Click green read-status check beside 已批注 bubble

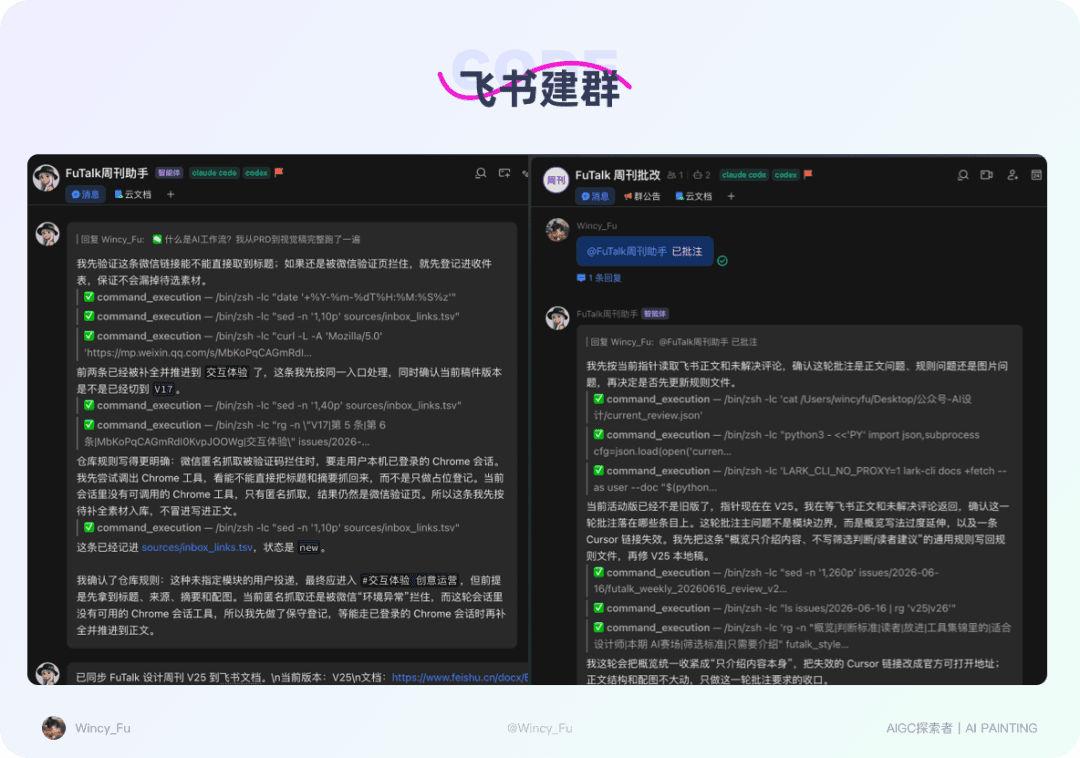pyautogui.click(x=722, y=261)
